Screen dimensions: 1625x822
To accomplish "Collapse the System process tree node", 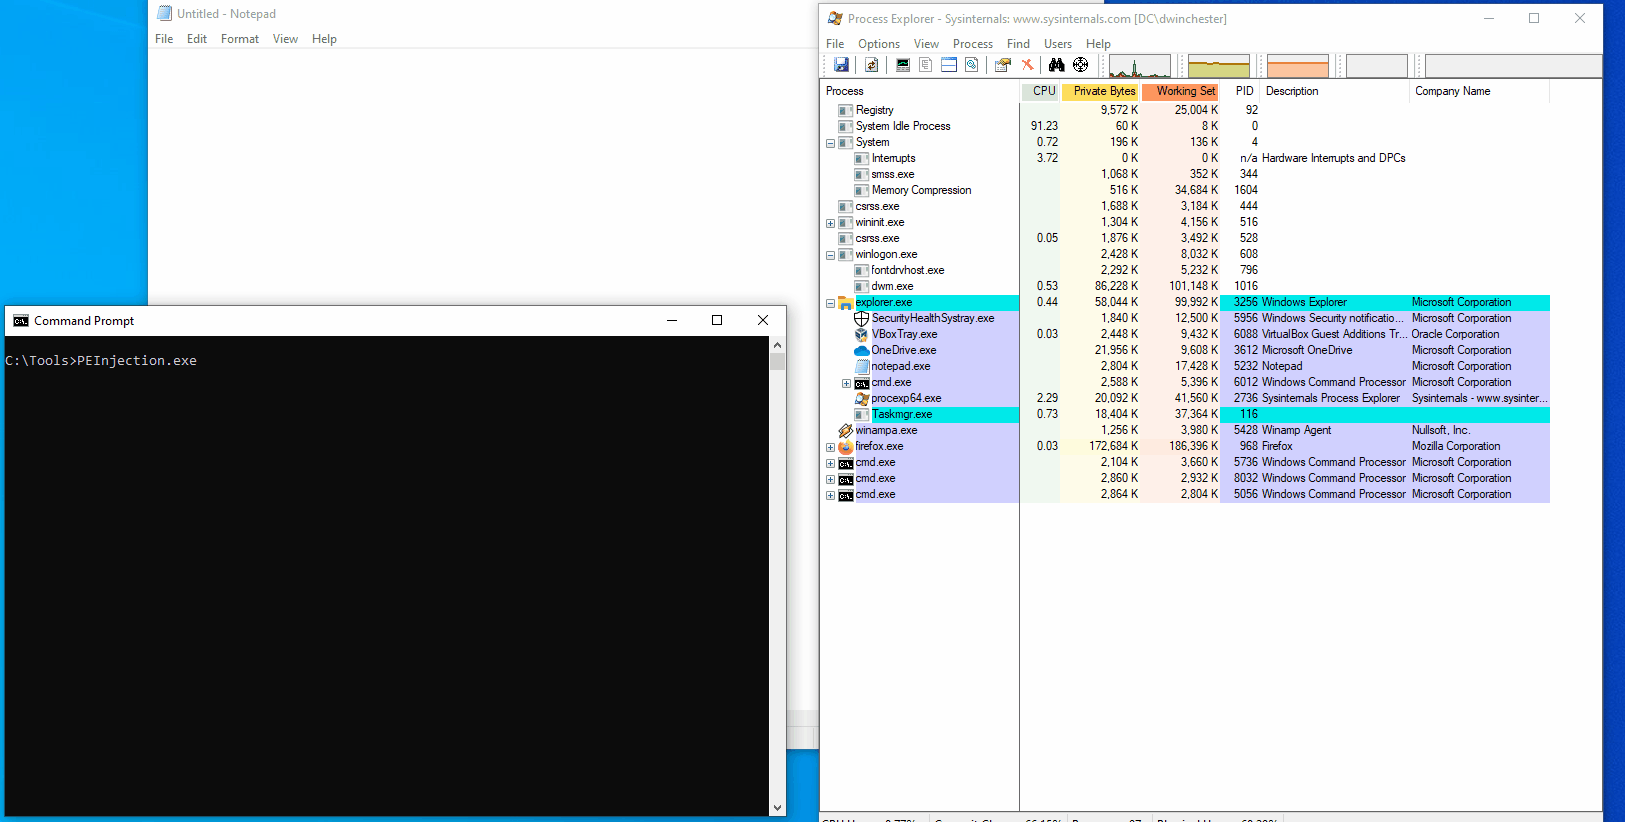I will [830, 143].
